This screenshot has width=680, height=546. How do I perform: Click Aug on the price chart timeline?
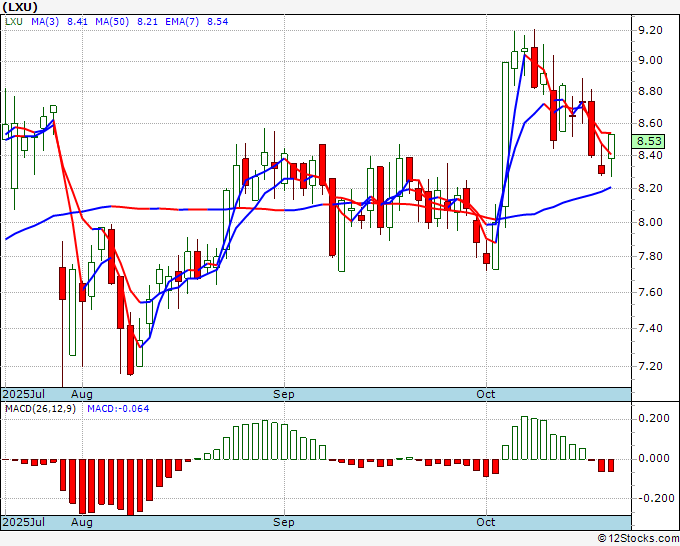point(82,394)
